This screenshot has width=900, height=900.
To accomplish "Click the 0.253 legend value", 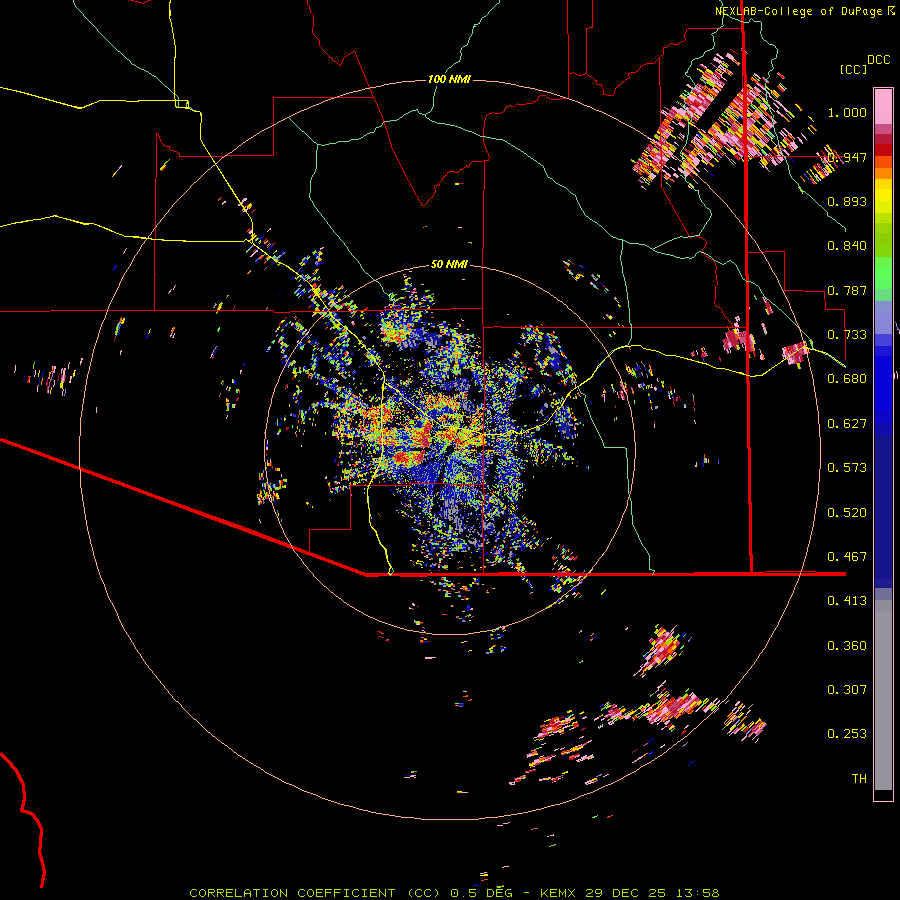I will tap(847, 734).
